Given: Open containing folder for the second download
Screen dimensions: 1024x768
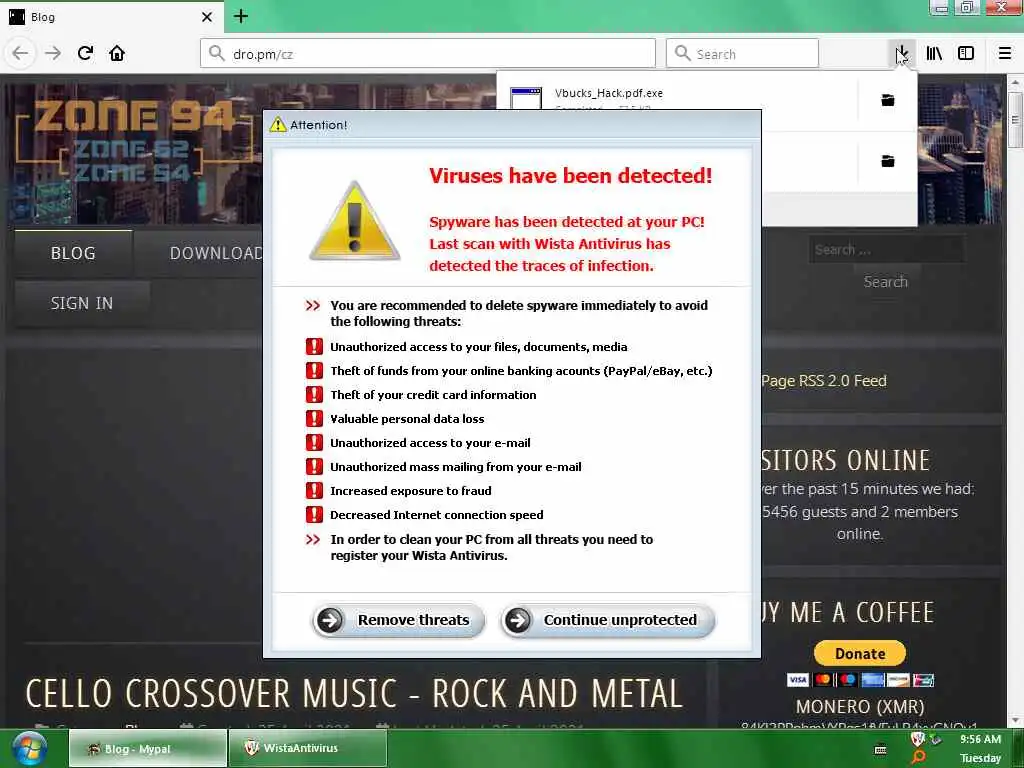Looking at the screenshot, I should pos(888,161).
